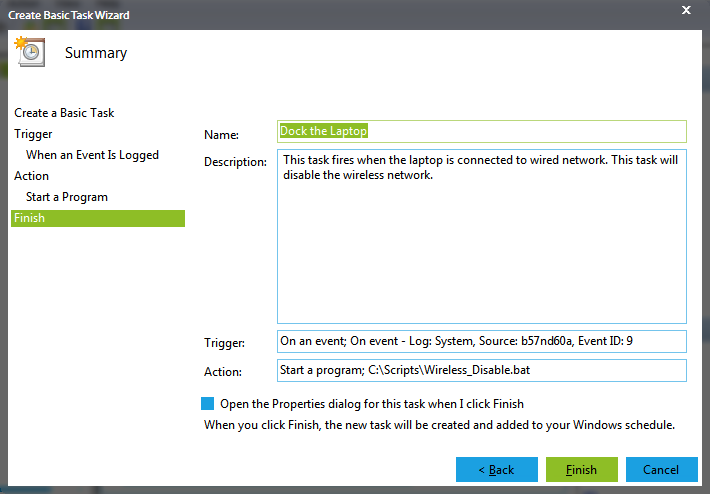This screenshot has height=494, width=710.
Task: Jump to the Start a Program step
Action: point(66,197)
